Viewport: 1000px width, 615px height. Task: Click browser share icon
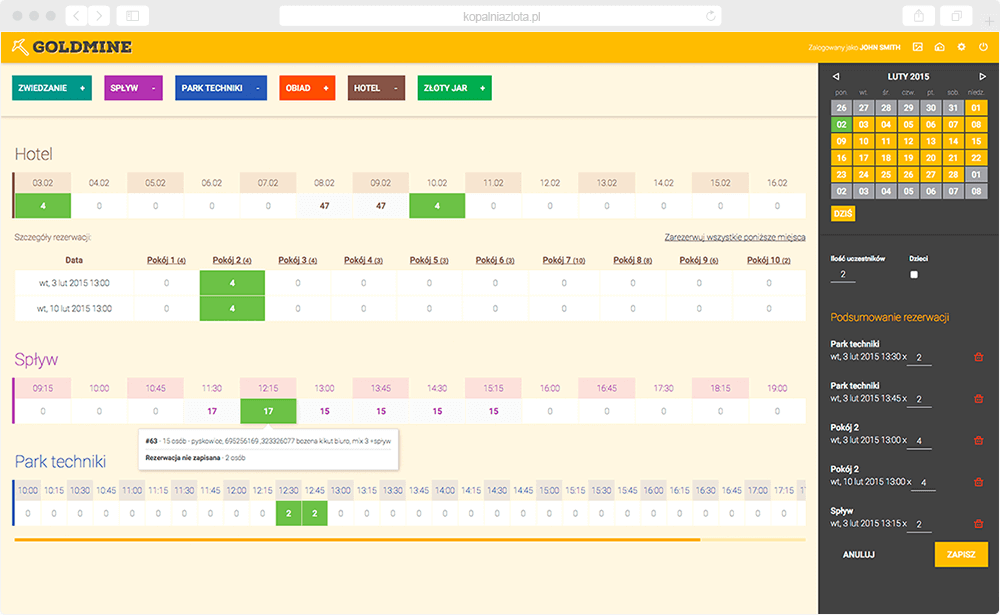(918, 16)
